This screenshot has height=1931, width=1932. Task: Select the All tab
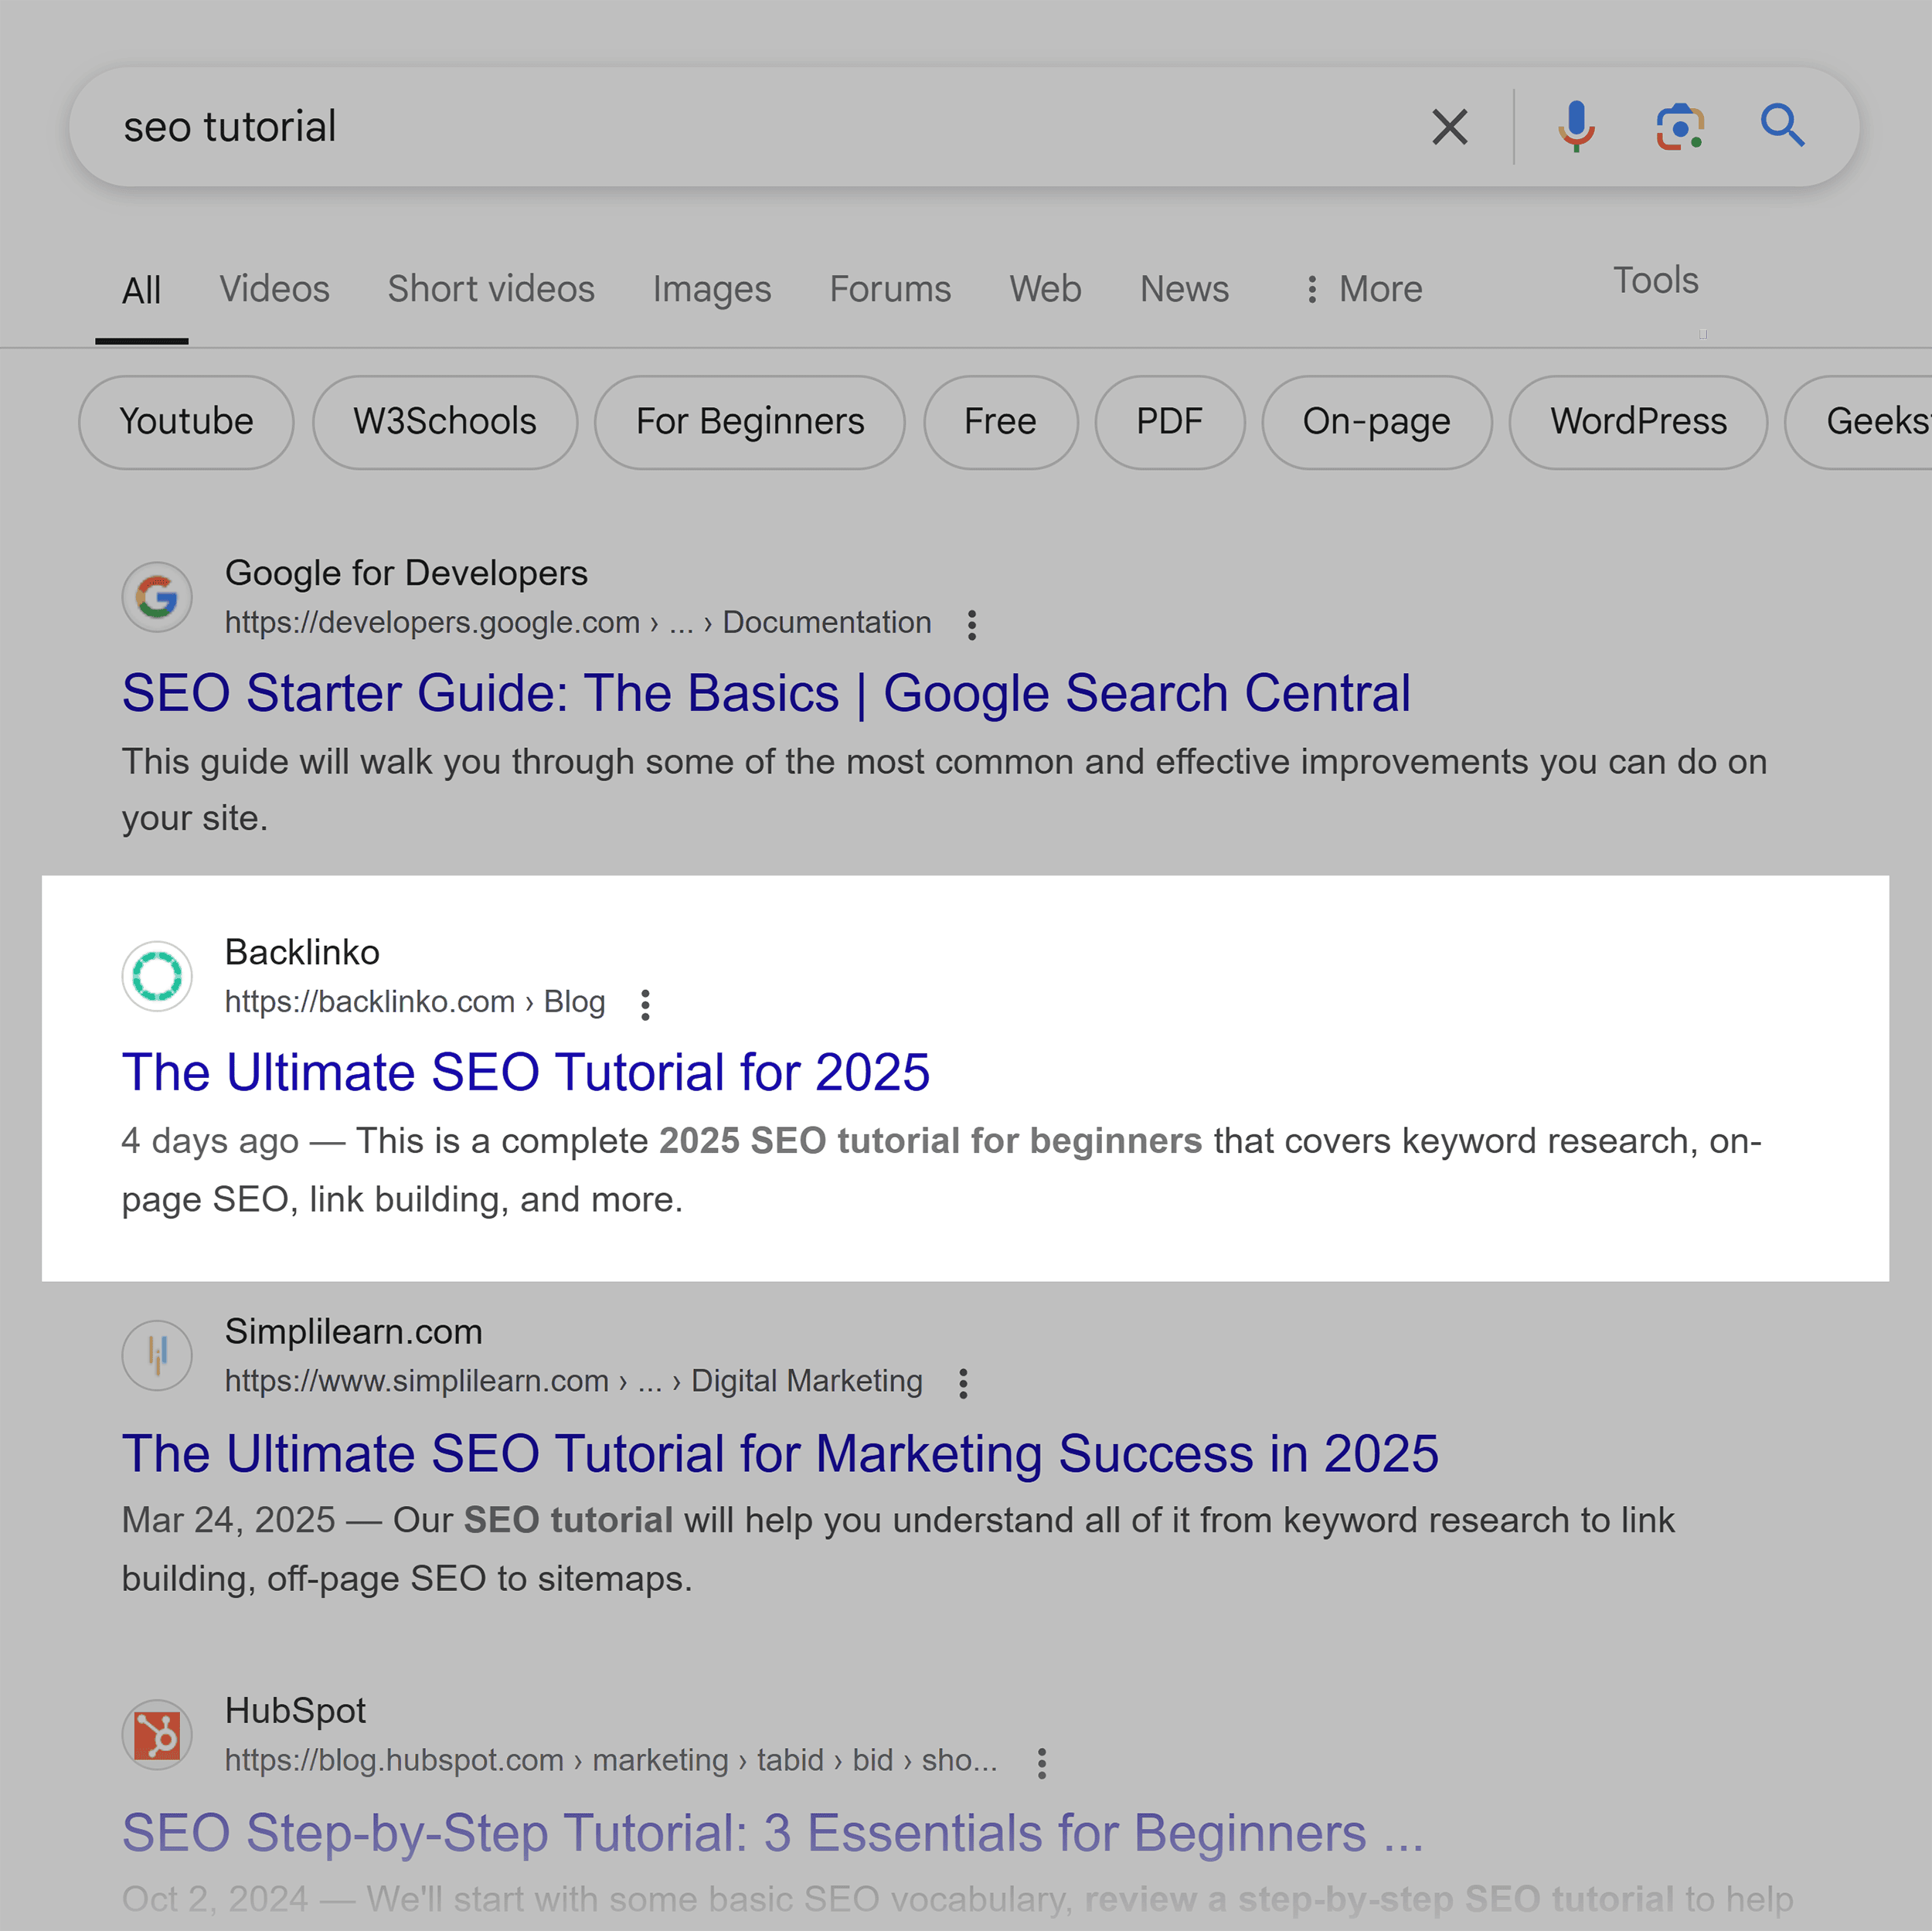pos(141,290)
